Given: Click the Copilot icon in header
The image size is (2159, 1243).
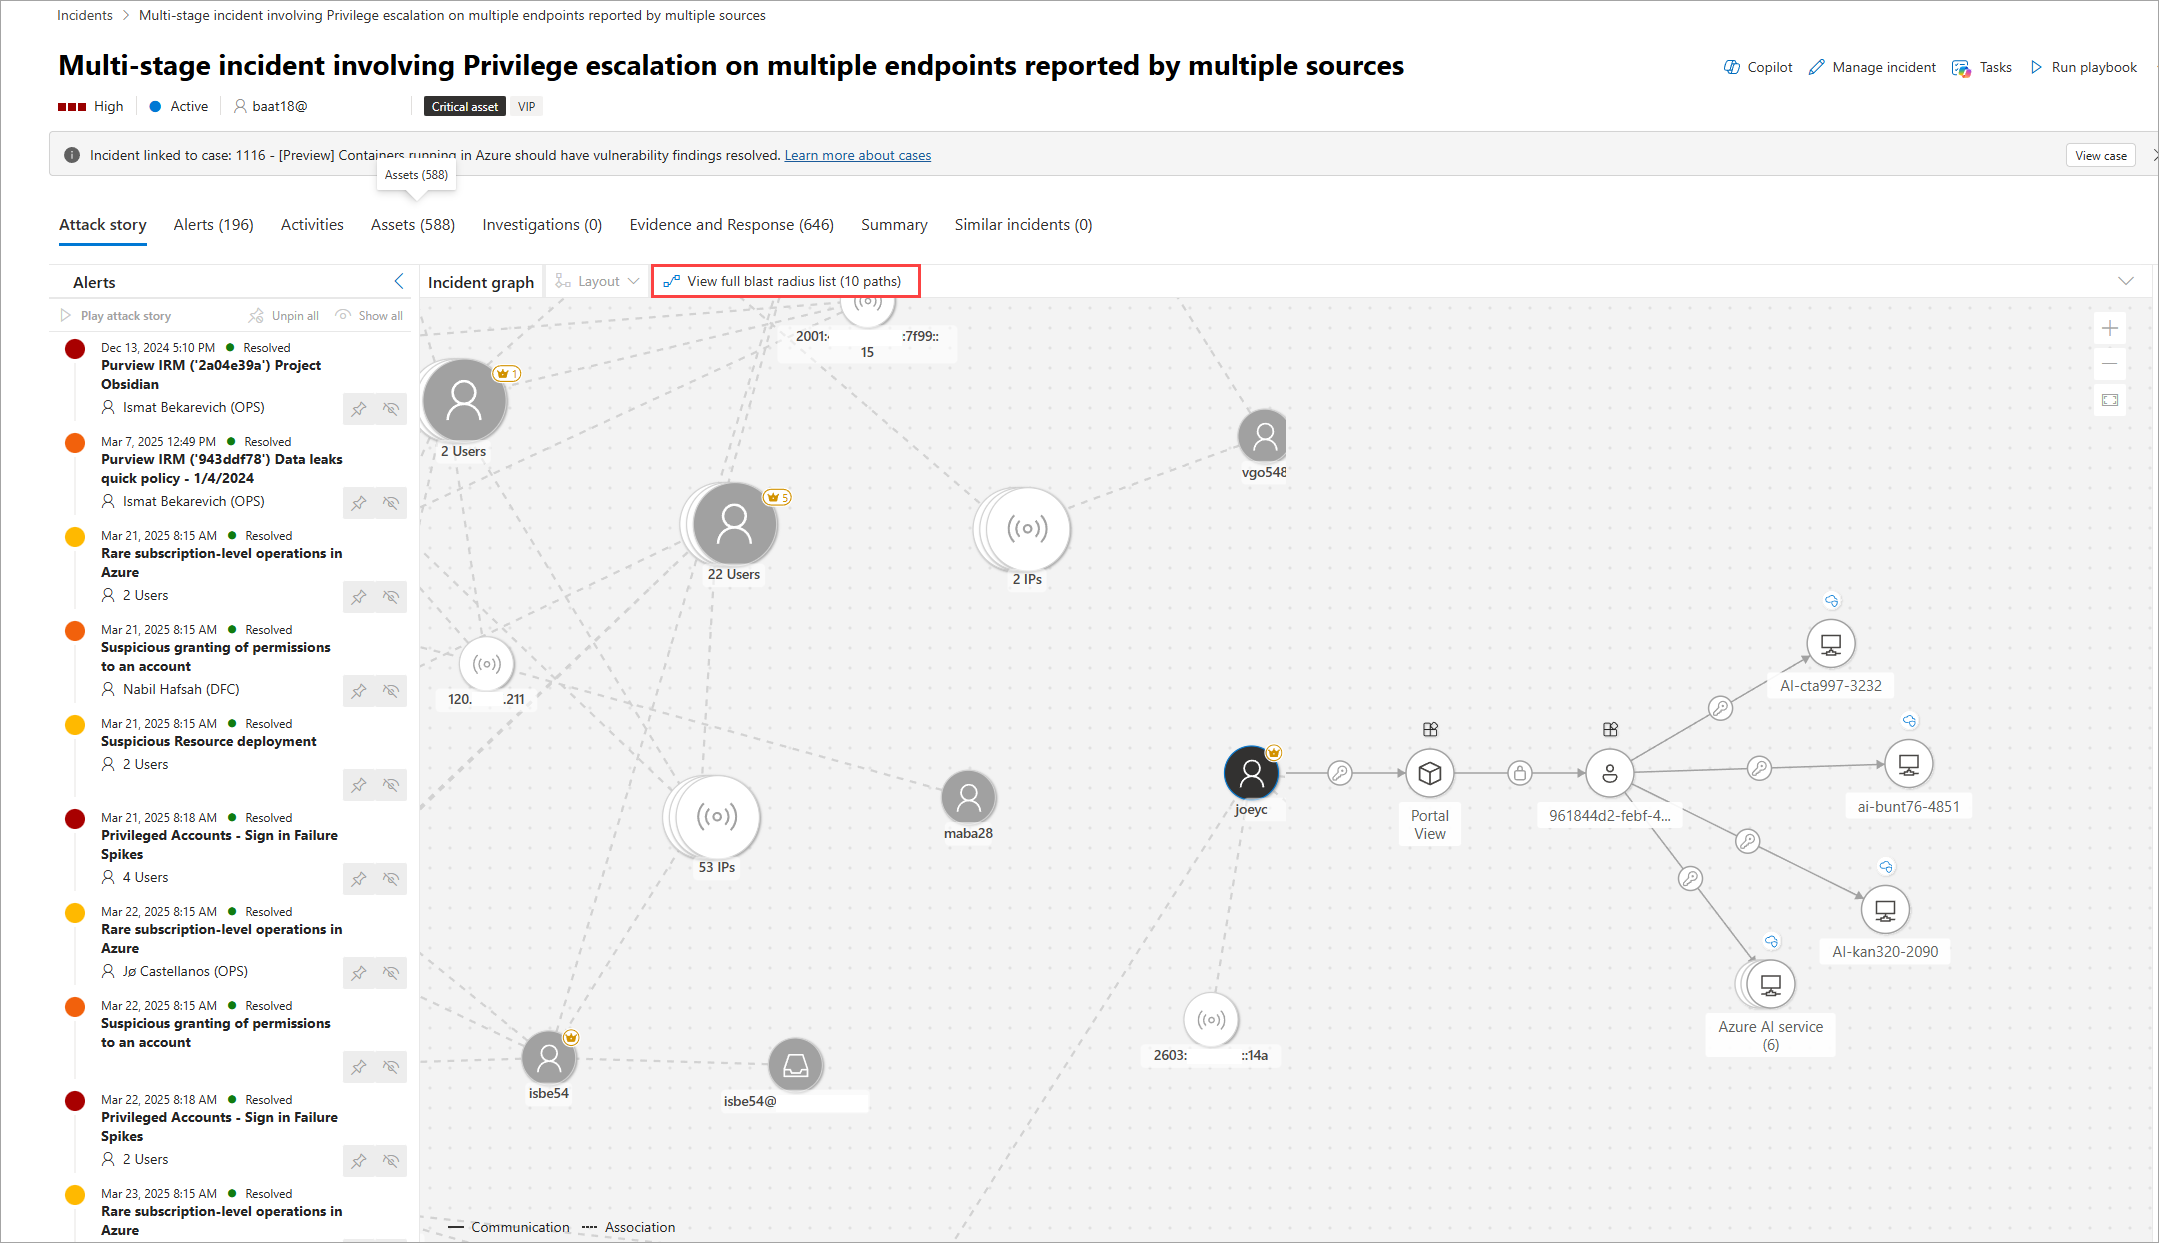Looking at the screenshot, I should 1732,67.
